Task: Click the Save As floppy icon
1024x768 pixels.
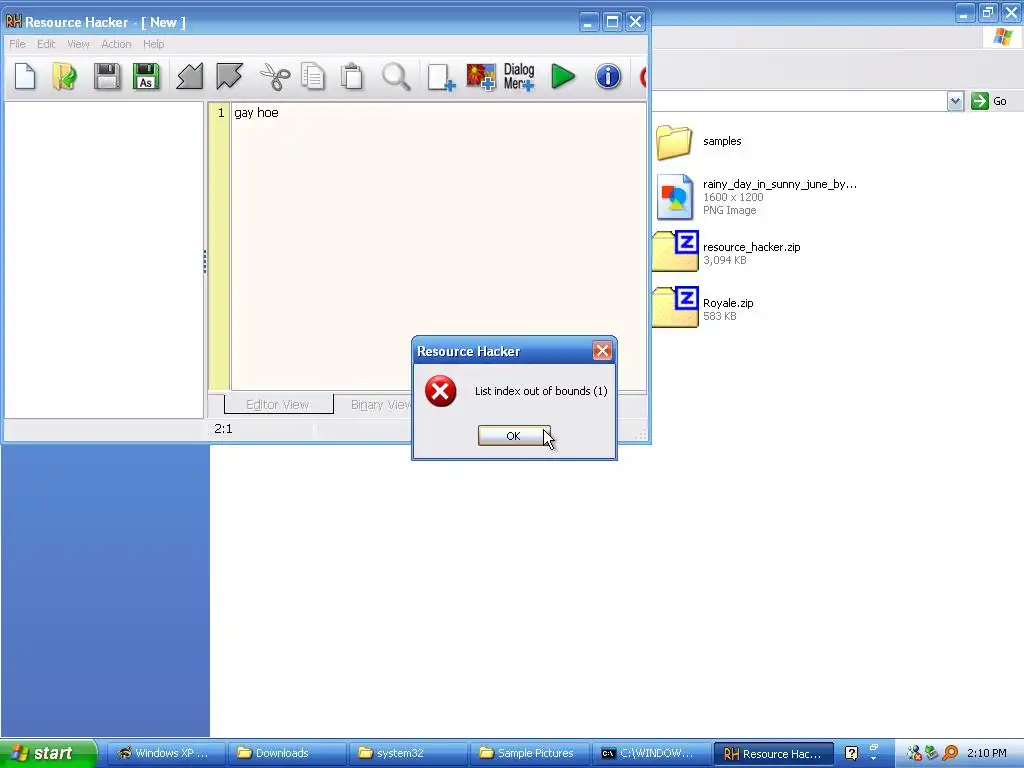Action: coord(146,76)
